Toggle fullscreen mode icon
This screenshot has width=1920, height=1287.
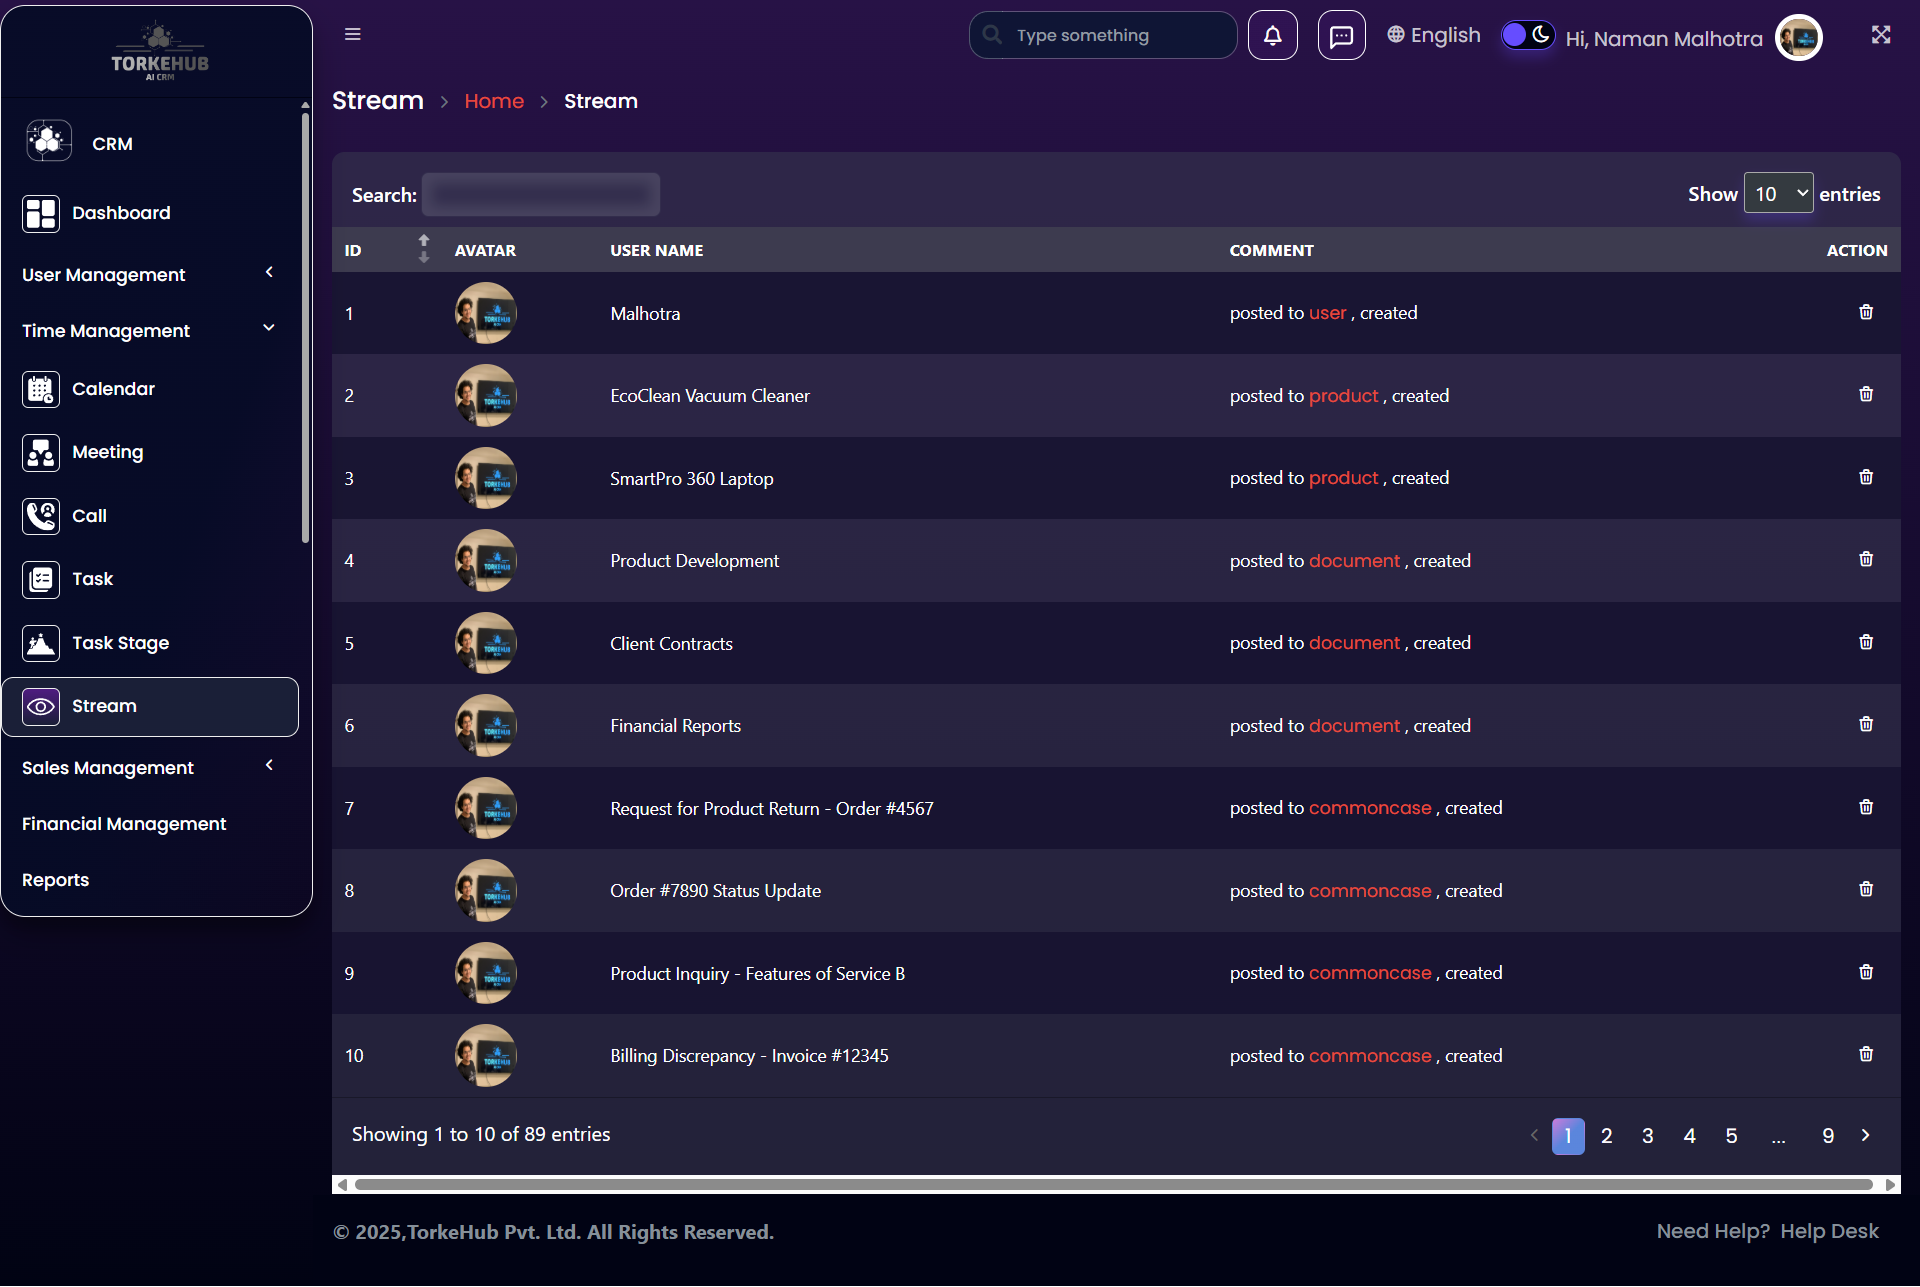click(1880, 35)
